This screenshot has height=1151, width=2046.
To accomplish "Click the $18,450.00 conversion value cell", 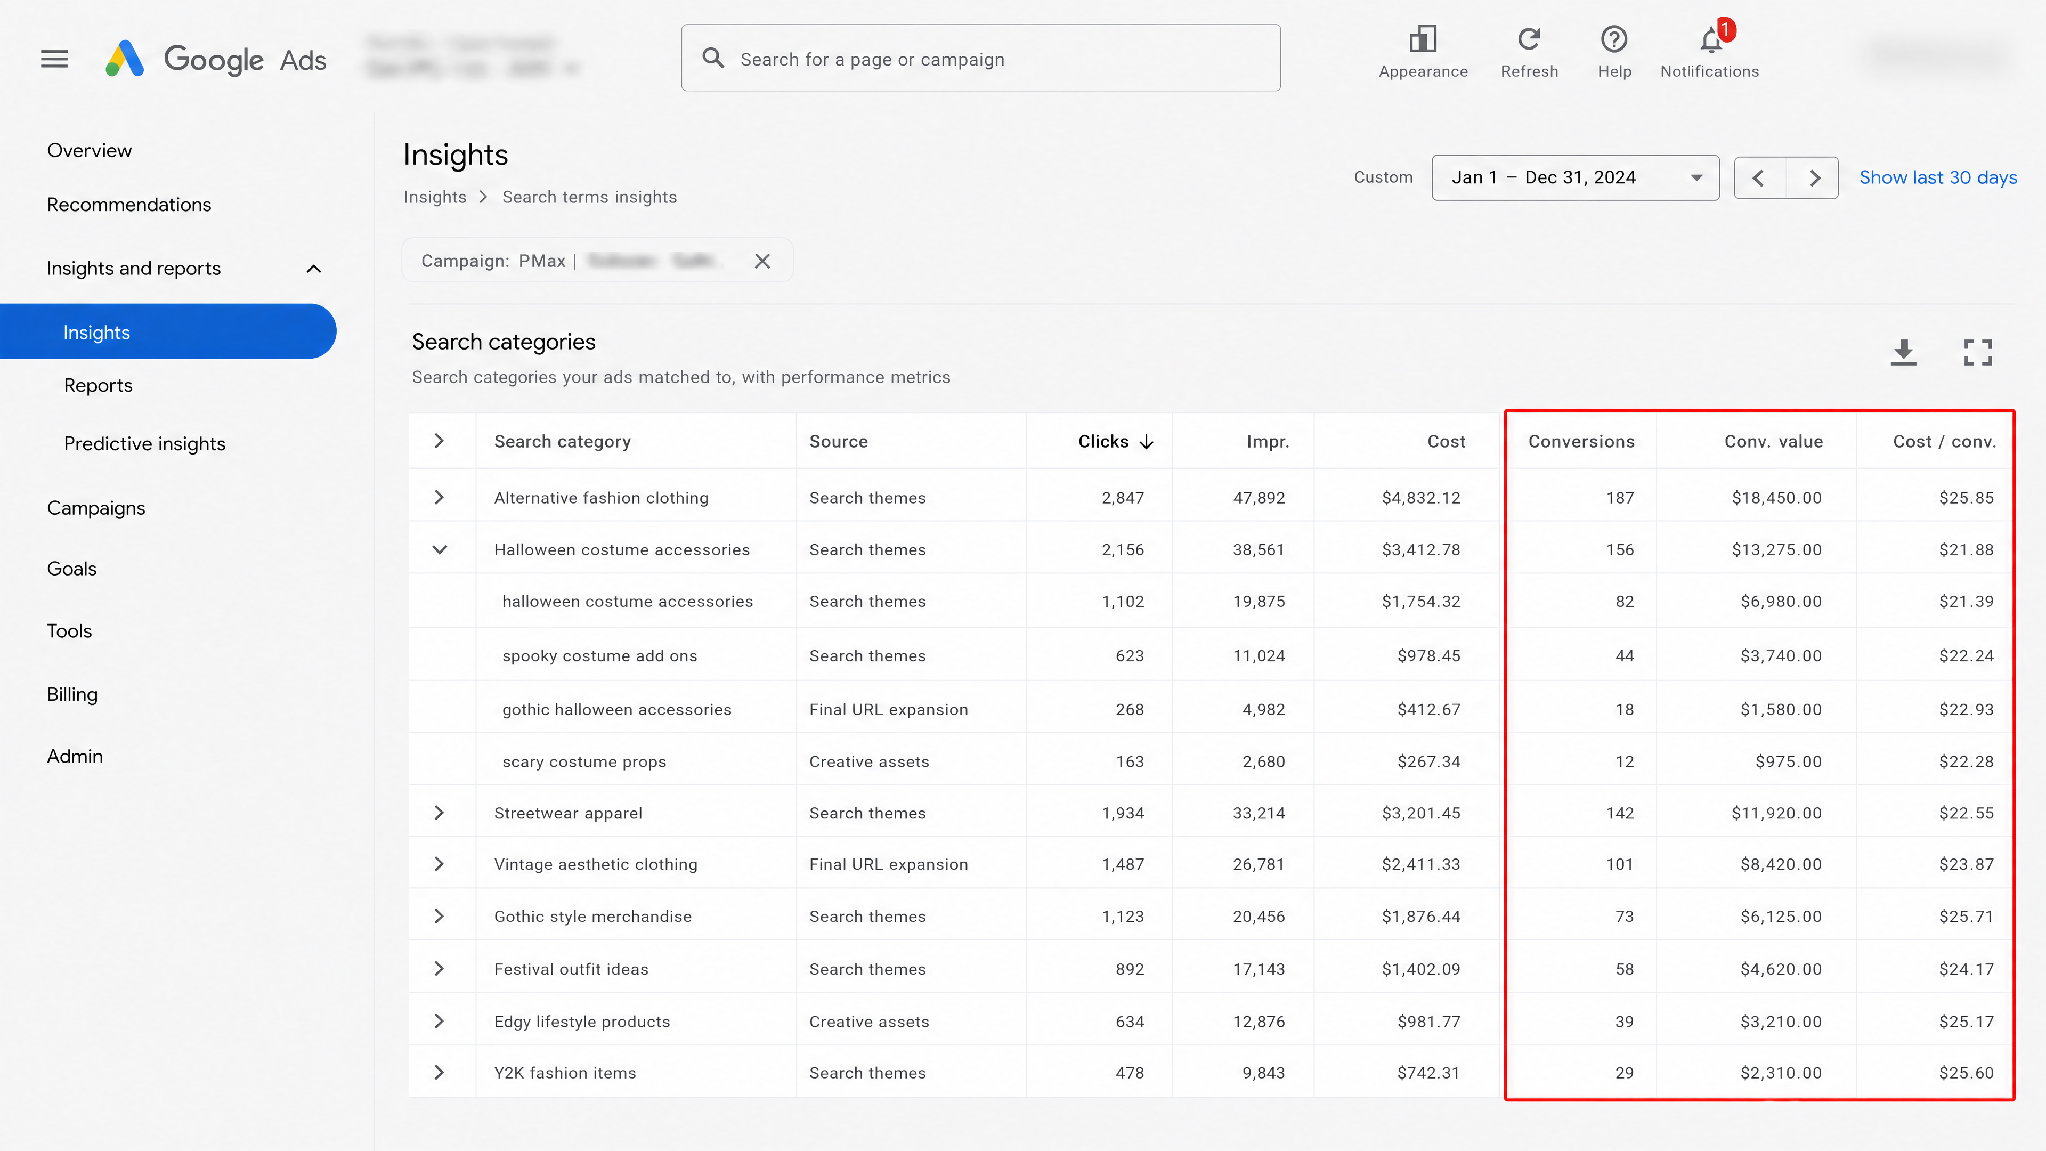I will point(1777,498).
